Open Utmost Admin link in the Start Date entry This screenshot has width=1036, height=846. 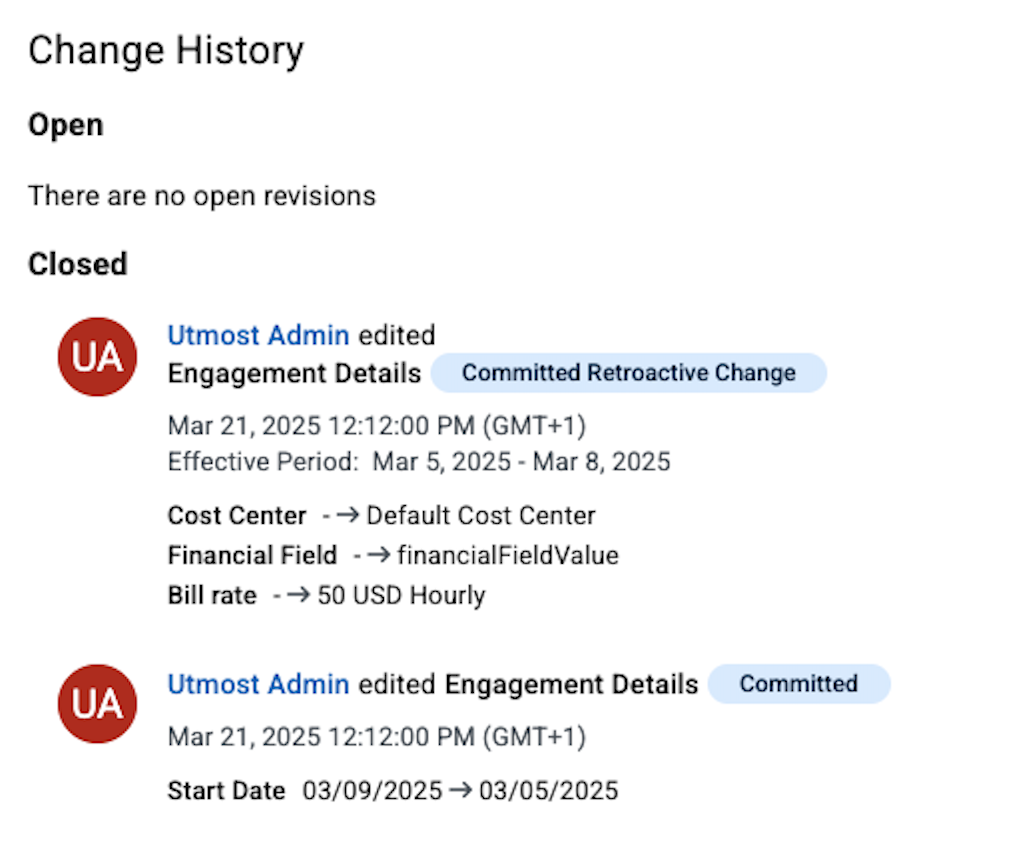coord(258,684)
